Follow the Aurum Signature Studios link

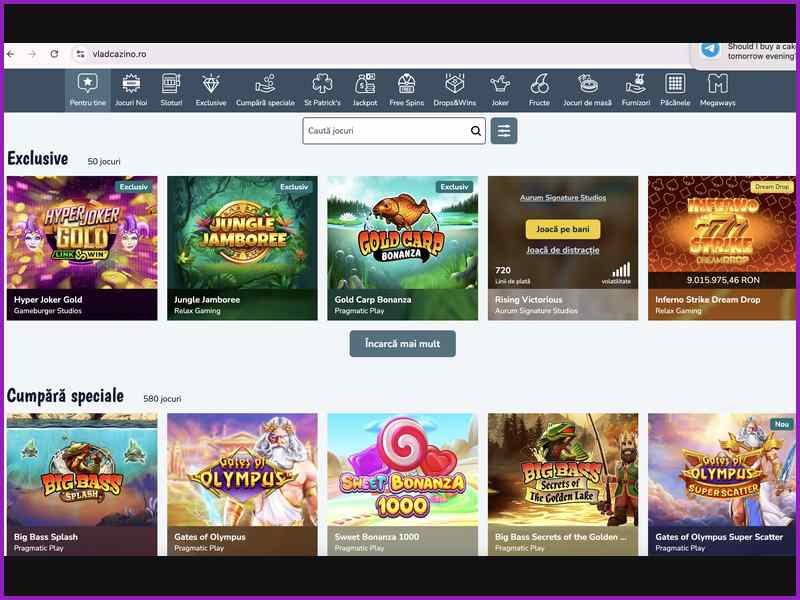coord(562,198)
